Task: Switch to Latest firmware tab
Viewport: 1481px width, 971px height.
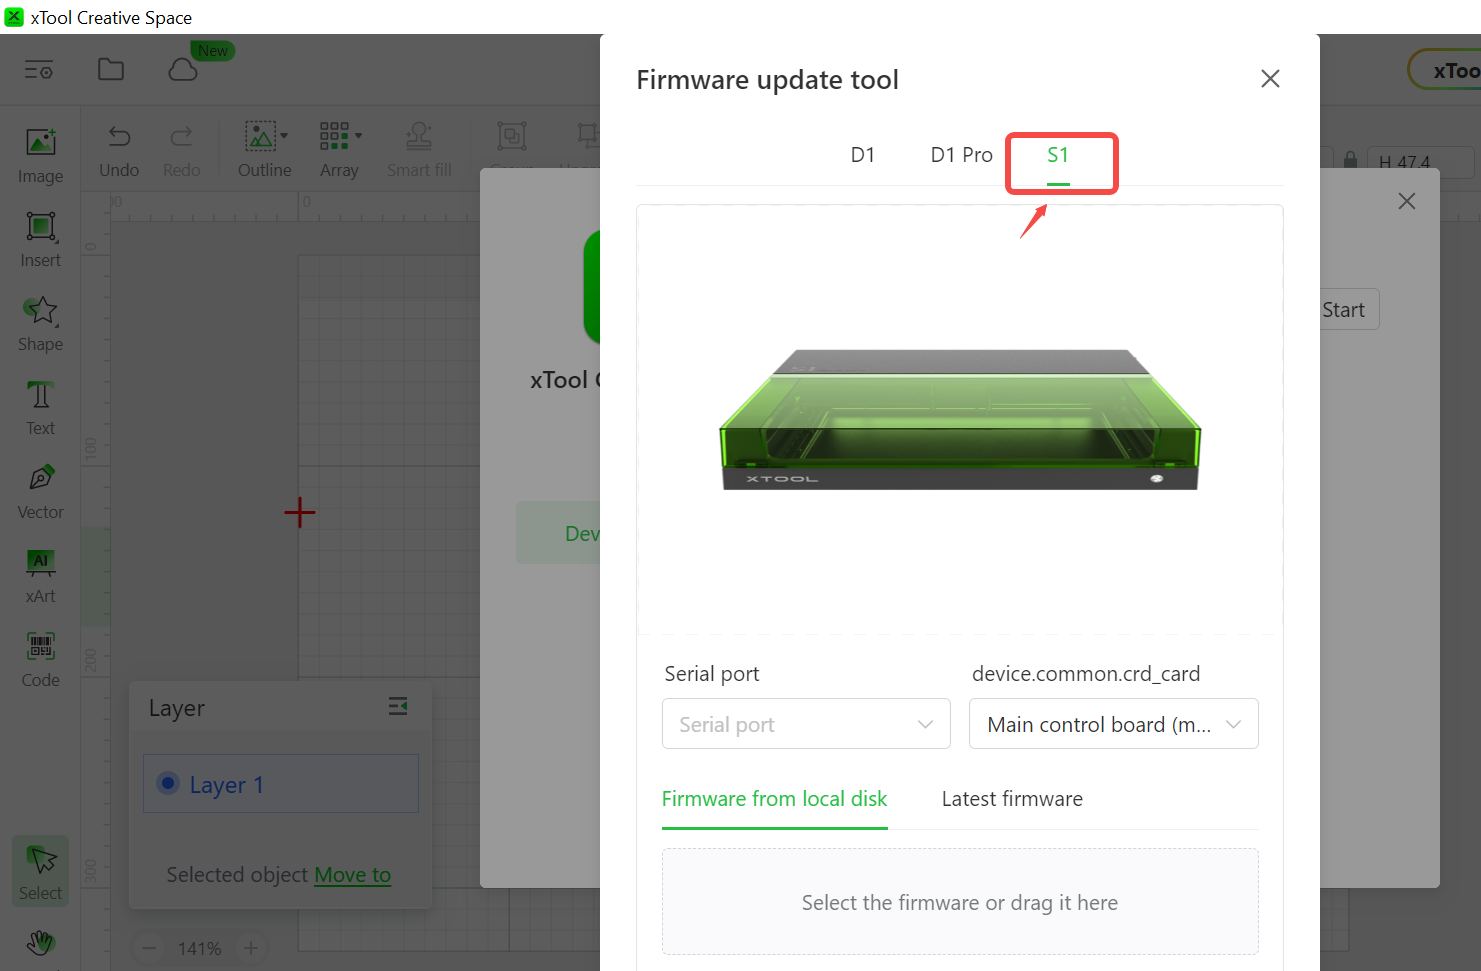Action: [1012, 799]
